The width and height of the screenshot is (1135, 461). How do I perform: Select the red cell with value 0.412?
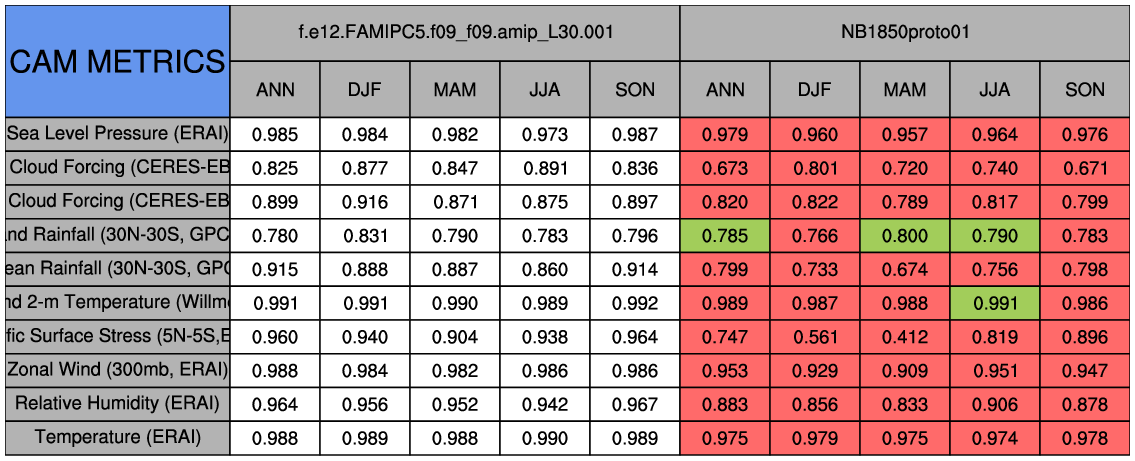905,337
